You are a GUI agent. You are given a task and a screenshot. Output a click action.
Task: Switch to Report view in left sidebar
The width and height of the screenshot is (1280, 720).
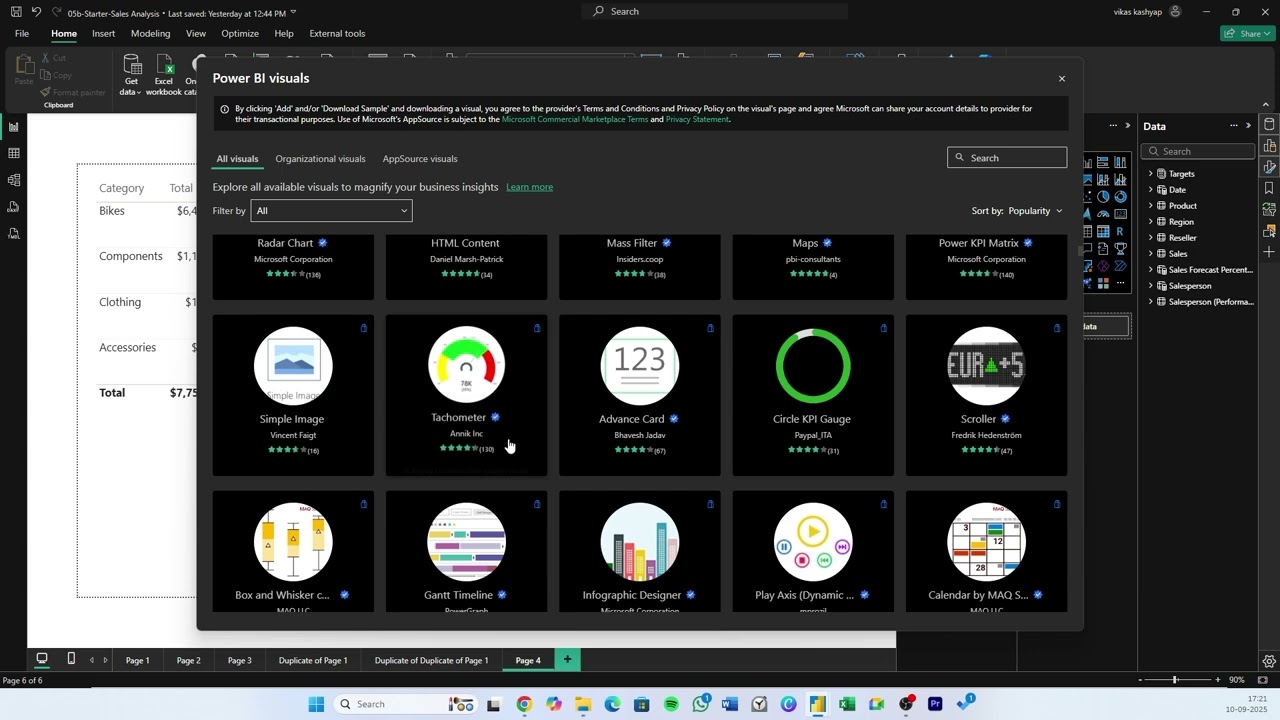[14, 126]
